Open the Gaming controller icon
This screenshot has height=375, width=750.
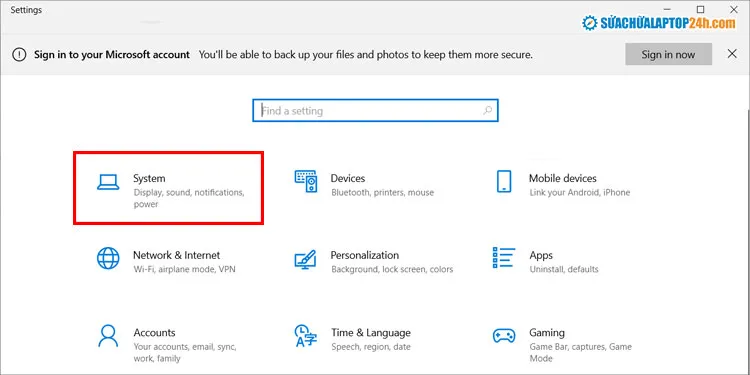pos(504,335)
